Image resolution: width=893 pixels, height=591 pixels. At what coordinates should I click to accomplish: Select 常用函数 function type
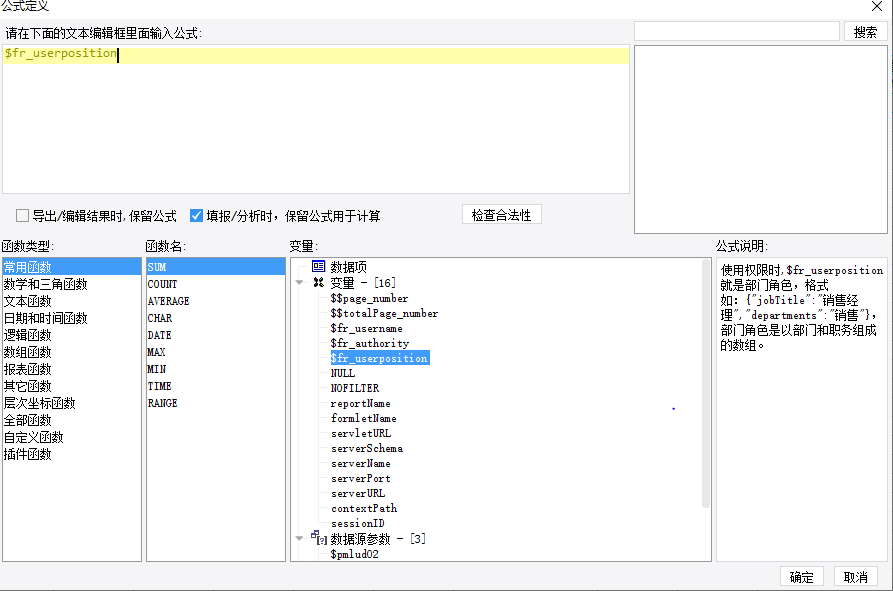72,266
